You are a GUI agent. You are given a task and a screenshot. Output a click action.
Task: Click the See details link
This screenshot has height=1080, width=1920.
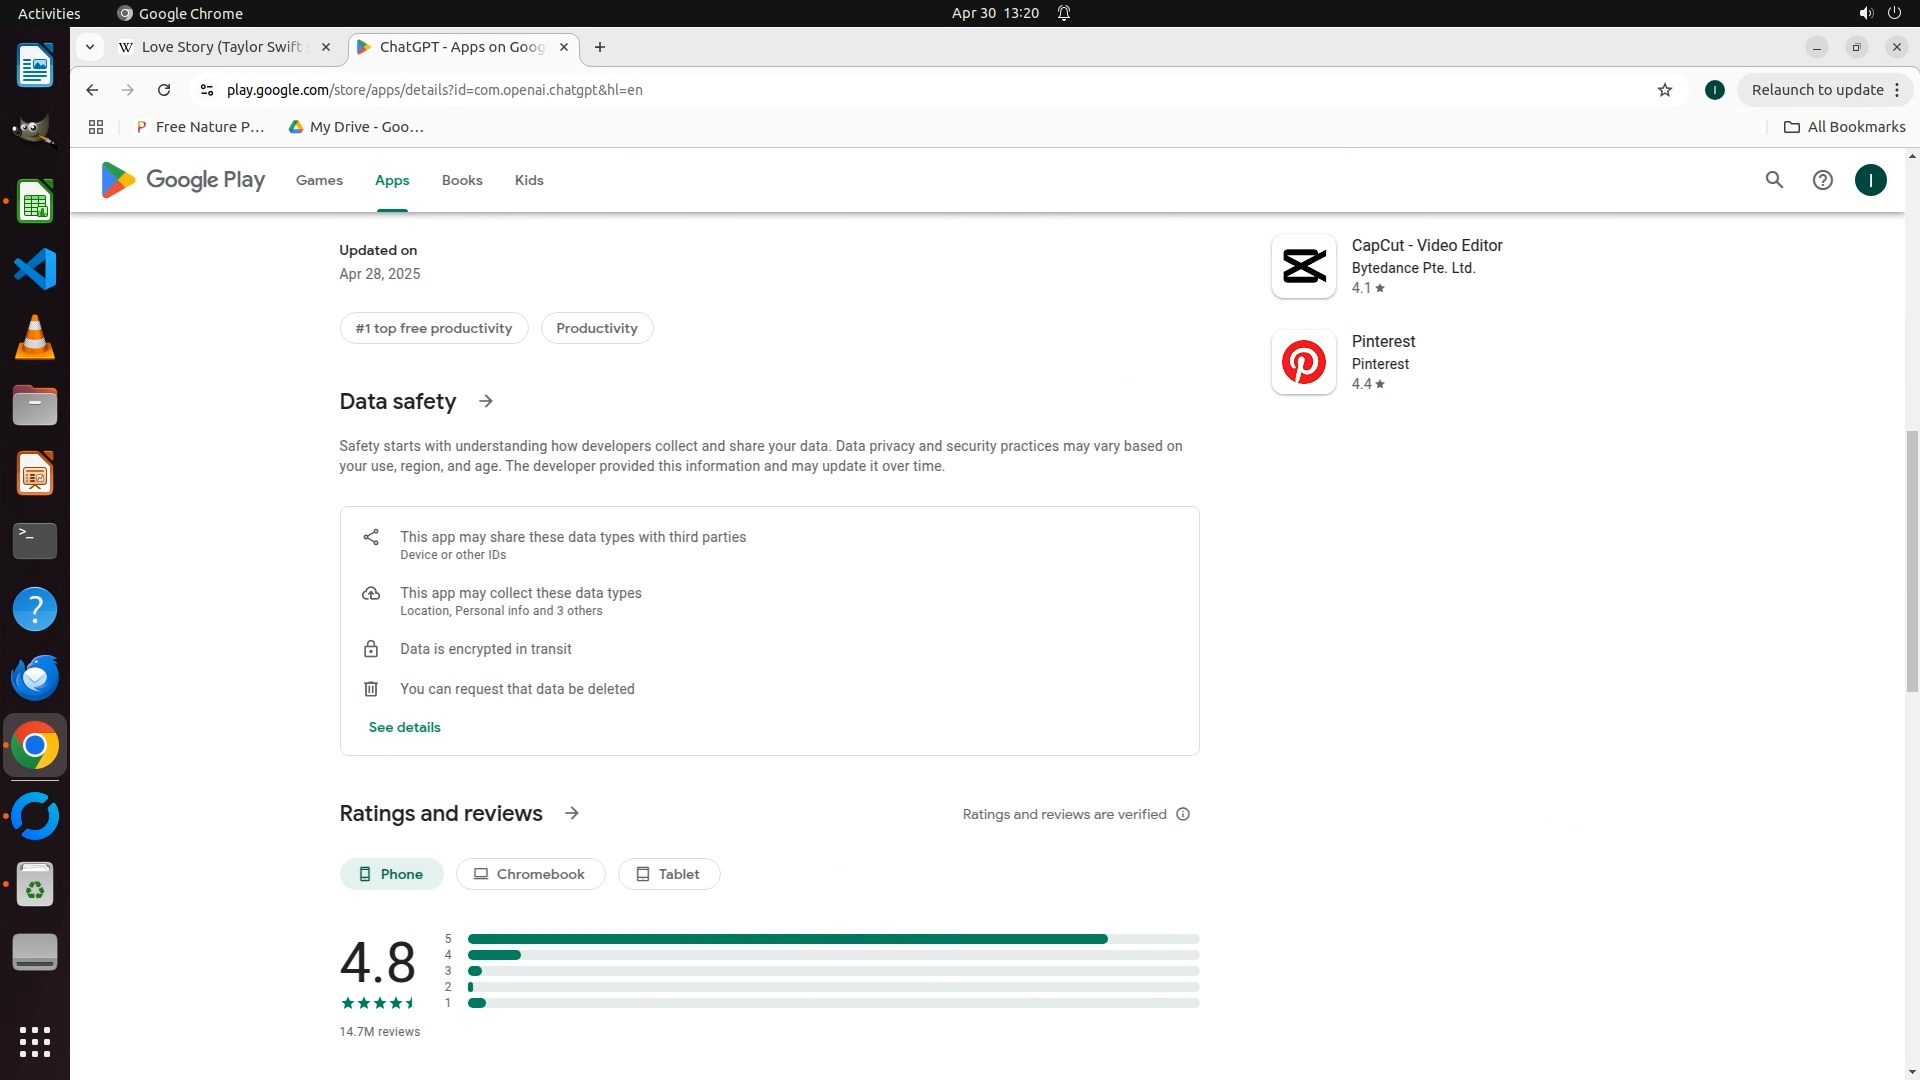[x=404, y=727]
